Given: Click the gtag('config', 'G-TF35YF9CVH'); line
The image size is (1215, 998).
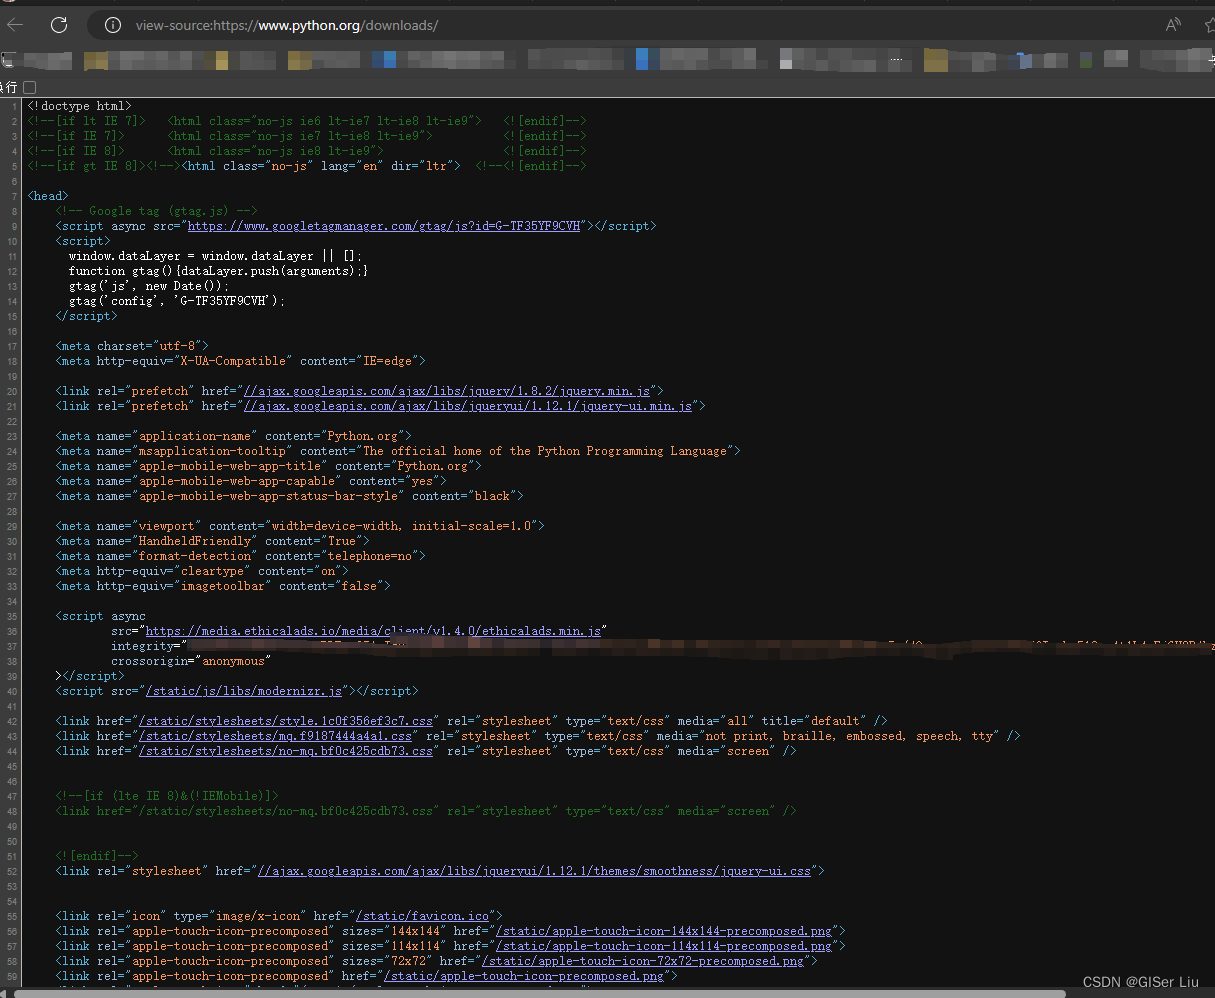Looking at the screenshot, I should click(177, 301).
